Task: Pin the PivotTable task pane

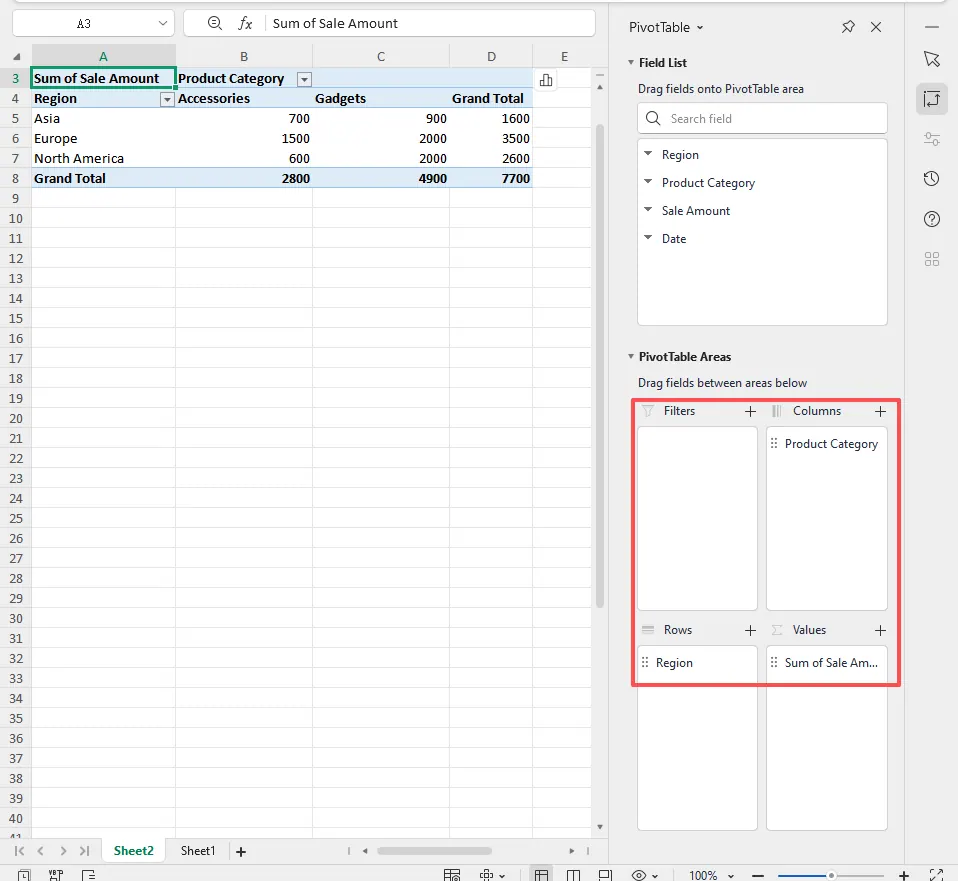Action: pyautogui.click(x=847, y=27)
